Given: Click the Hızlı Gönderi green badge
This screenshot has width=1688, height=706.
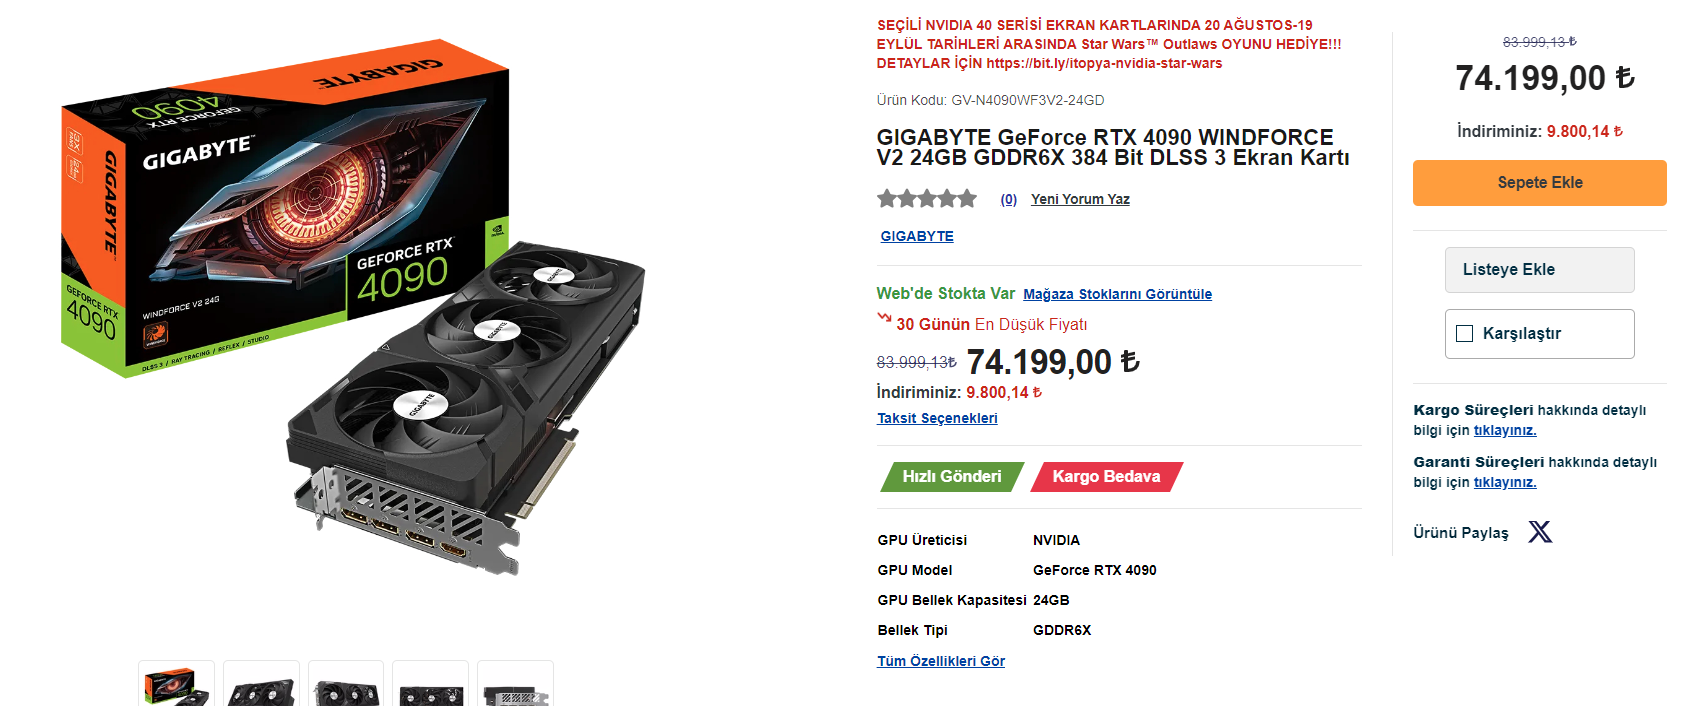Looking at the screenshot, I should pyautogui.click(x=952, y=477).
